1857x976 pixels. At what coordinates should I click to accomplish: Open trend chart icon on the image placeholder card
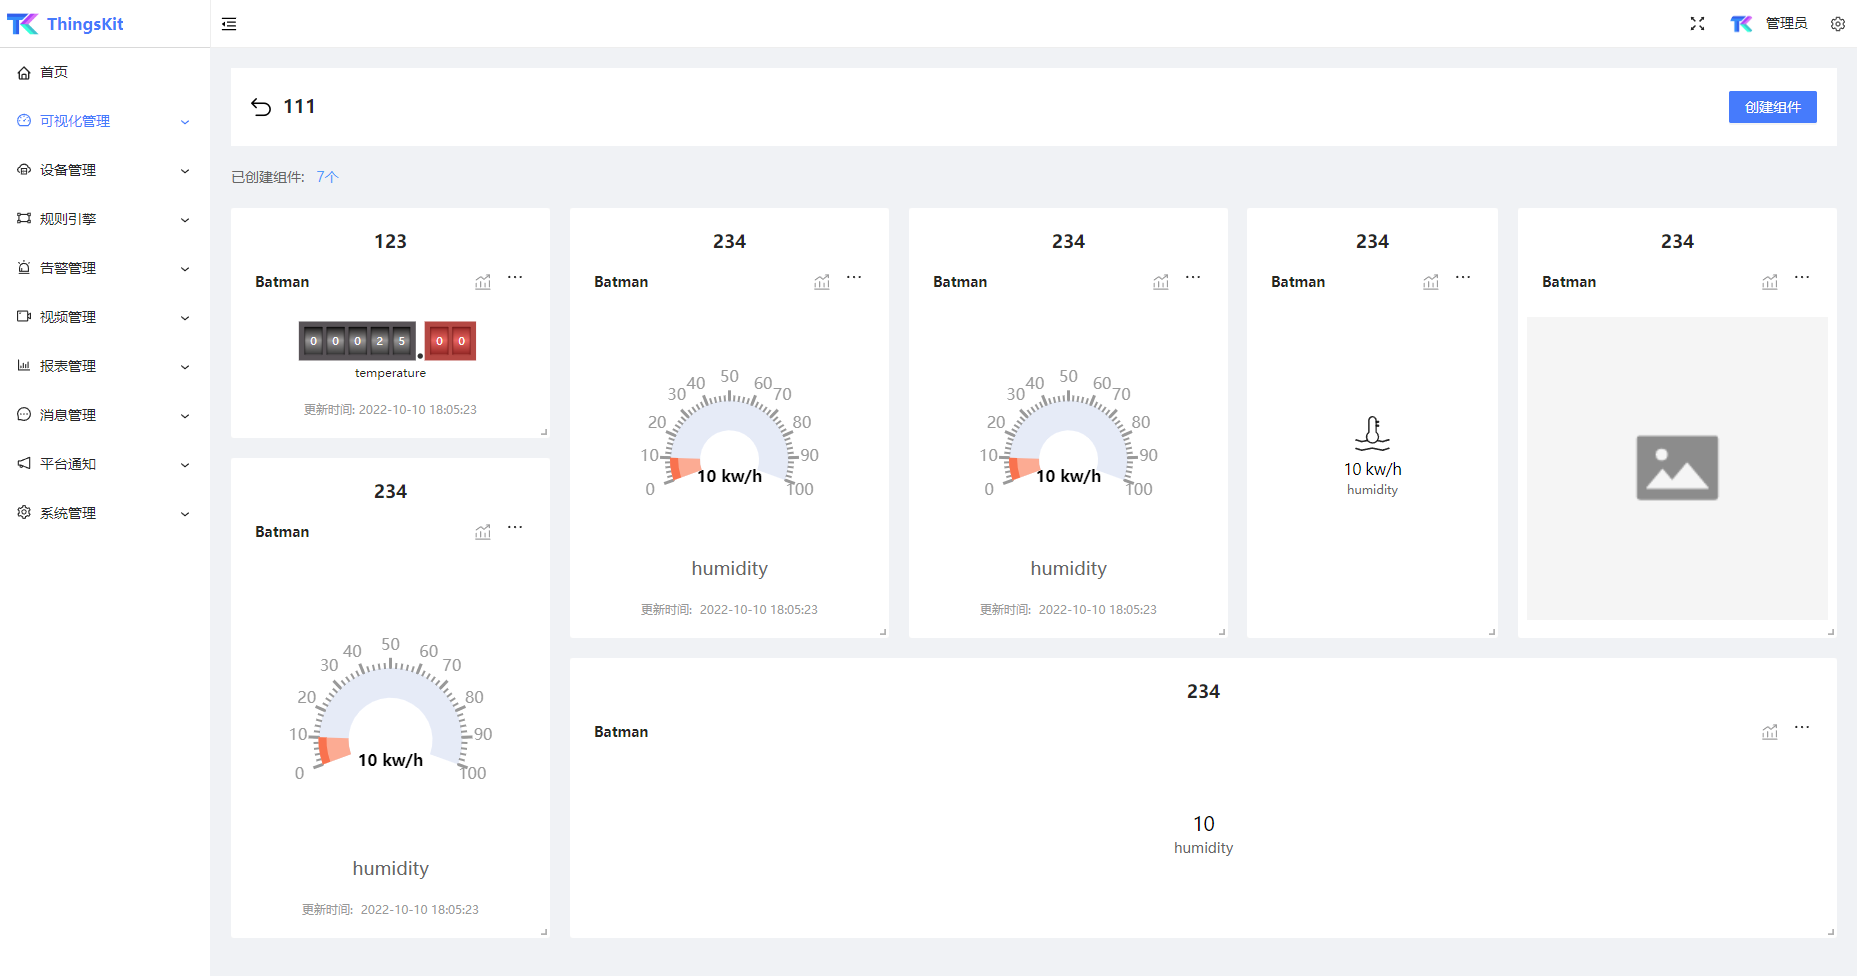click(x=1770, y=282)
